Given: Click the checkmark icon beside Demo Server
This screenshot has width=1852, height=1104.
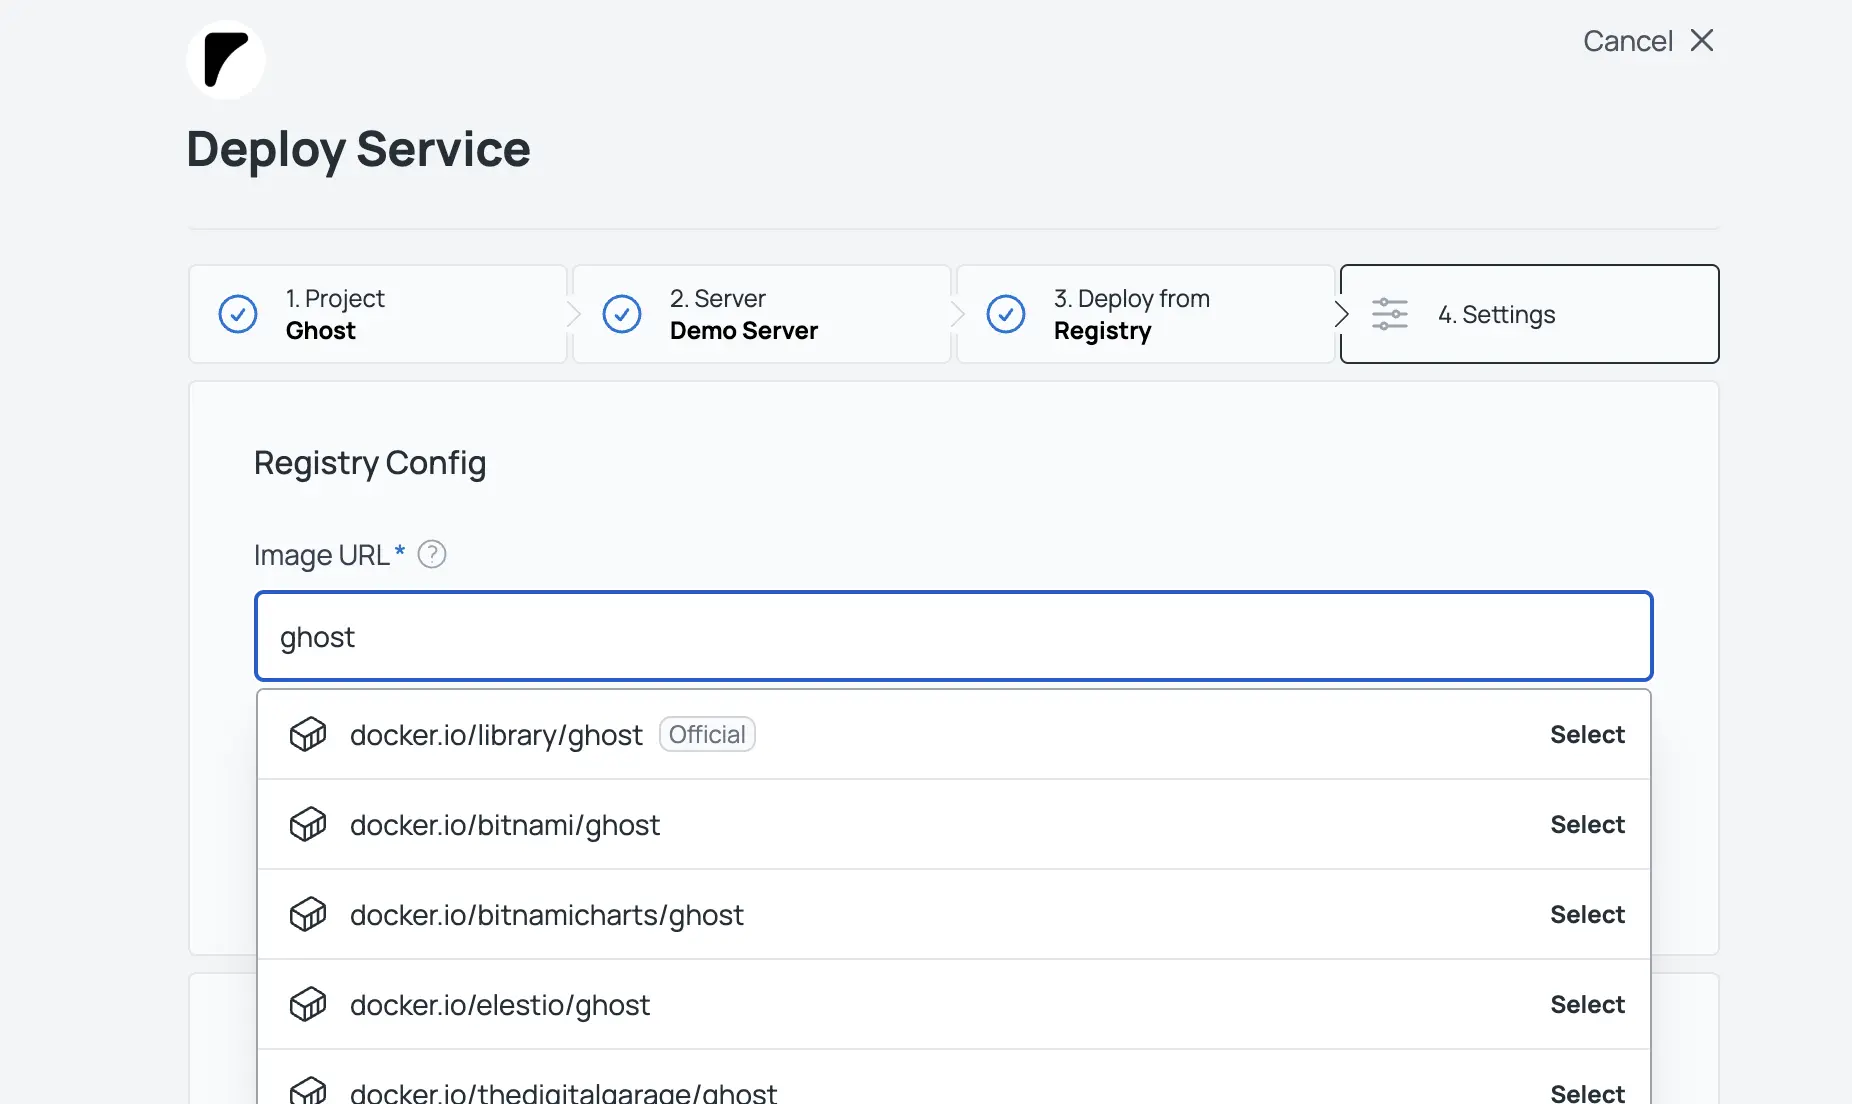Looking at the screenshot, I should pyautogui.click(x=622, y=314).
